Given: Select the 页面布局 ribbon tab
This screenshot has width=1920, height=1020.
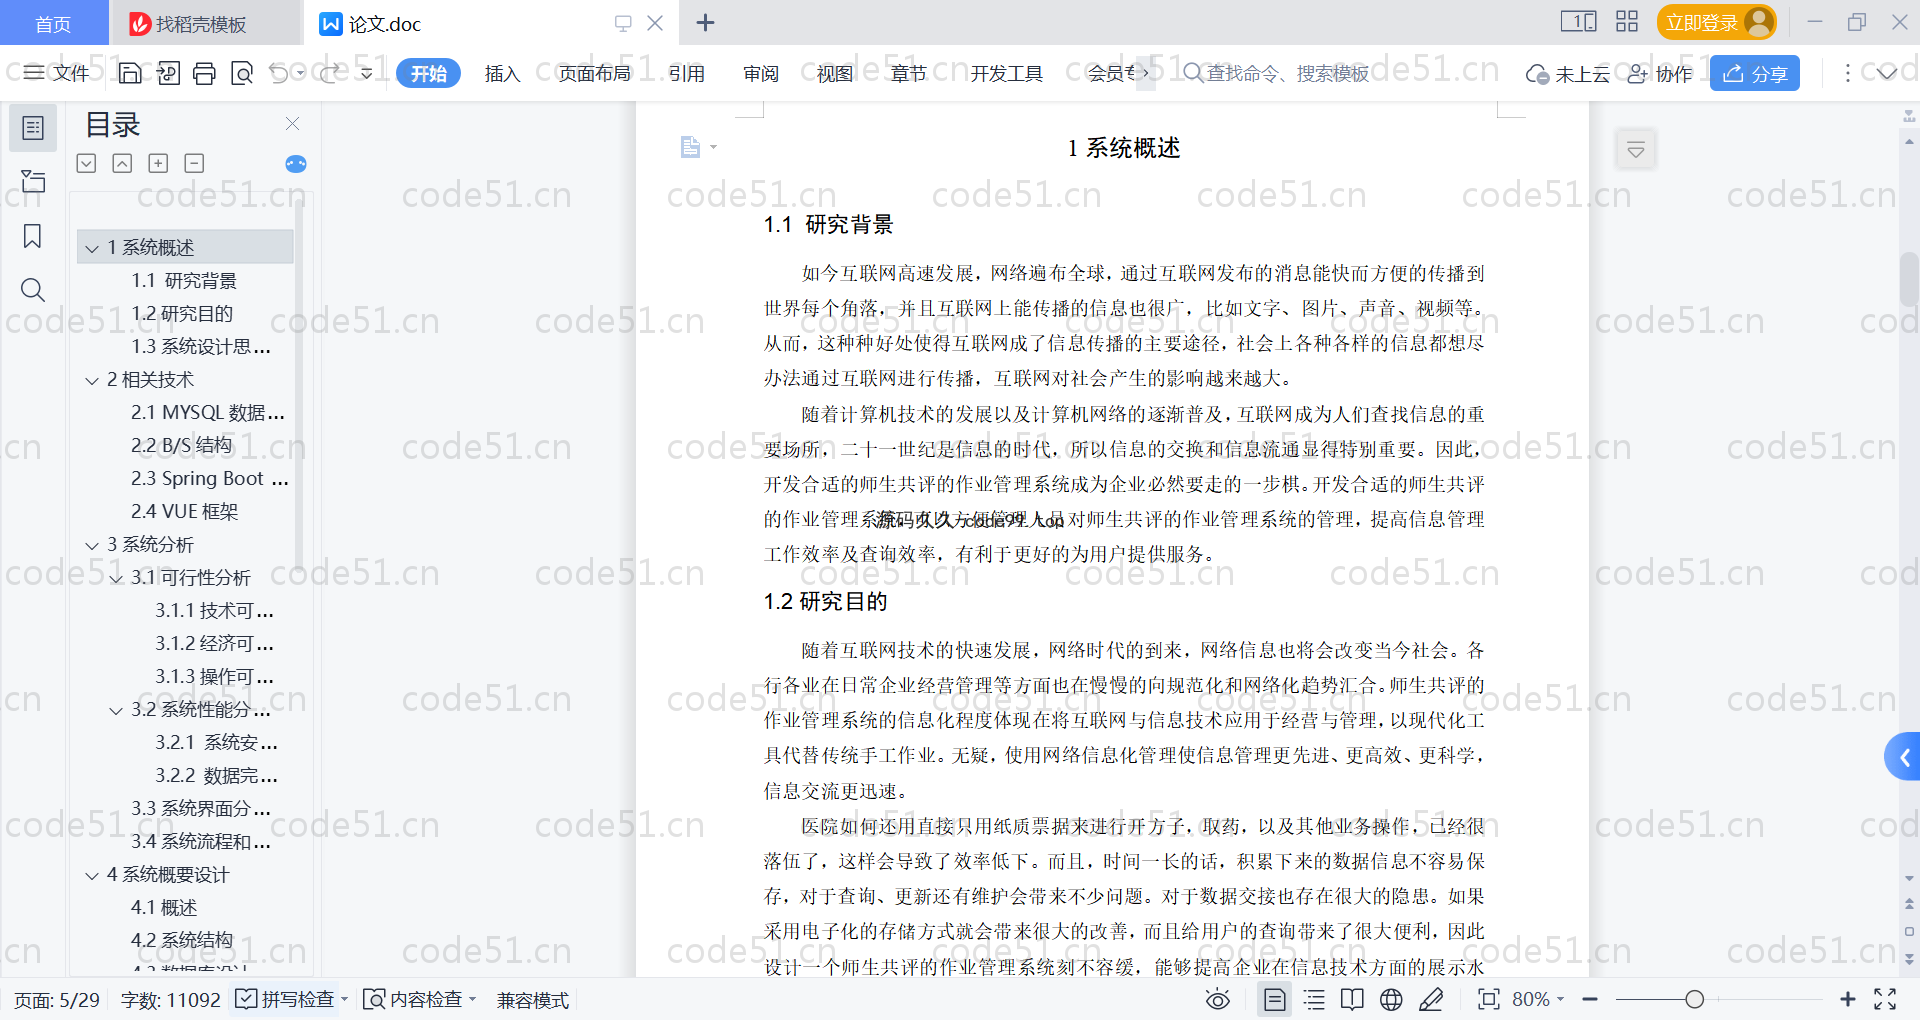Looking at the screenshot, I should (x=594, y=73).
